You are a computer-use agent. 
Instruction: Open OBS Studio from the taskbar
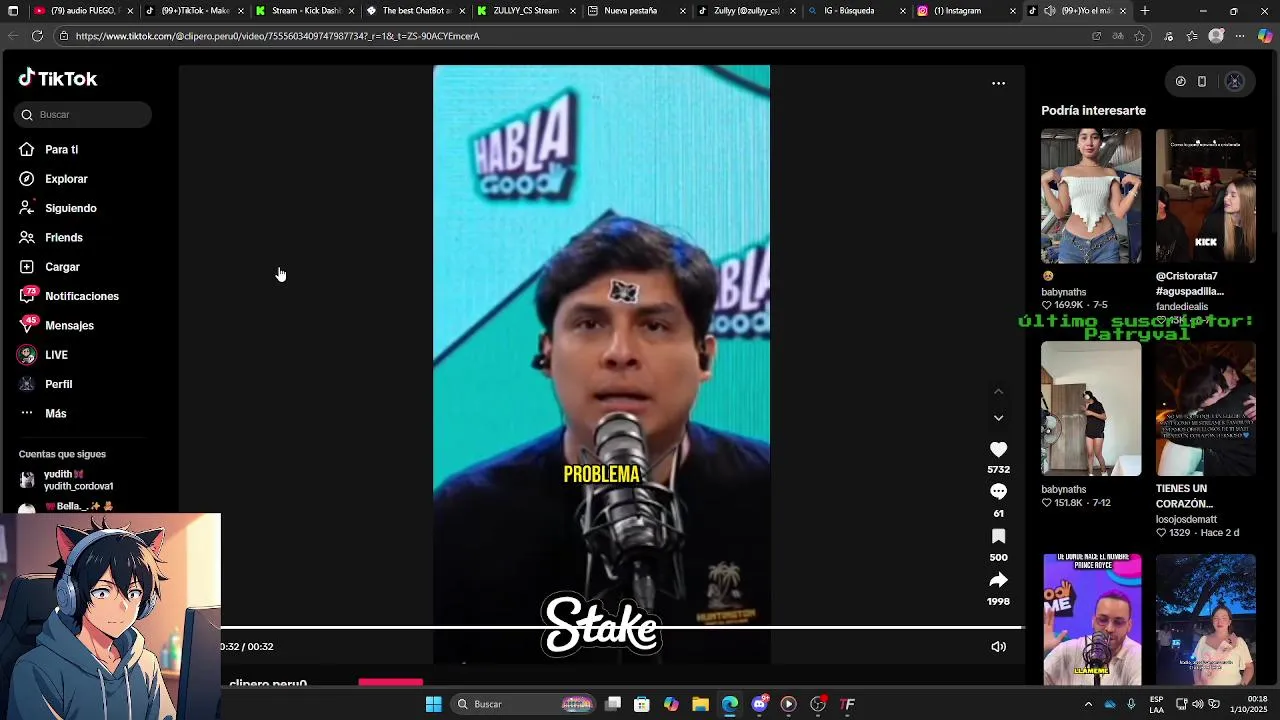pos(818,704)
